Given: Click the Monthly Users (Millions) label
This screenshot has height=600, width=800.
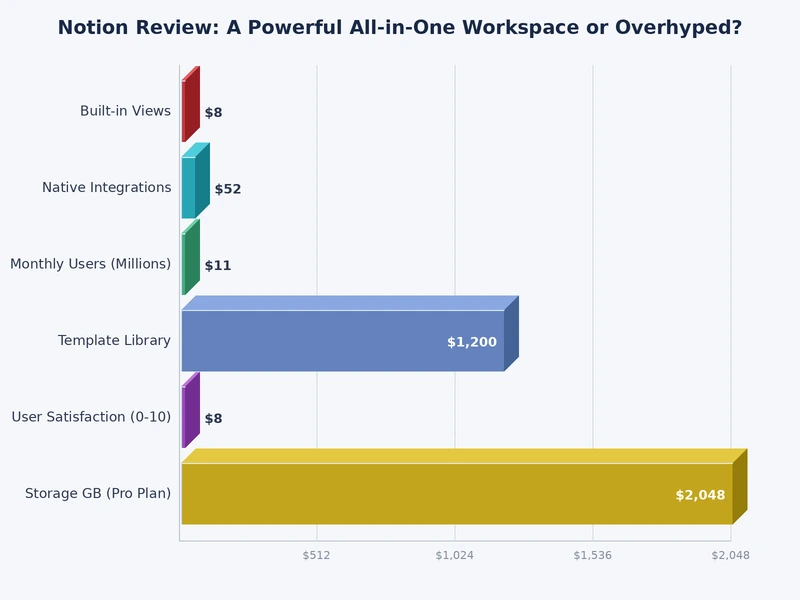Looking at the screenshot, I should (x=91, y=264).
